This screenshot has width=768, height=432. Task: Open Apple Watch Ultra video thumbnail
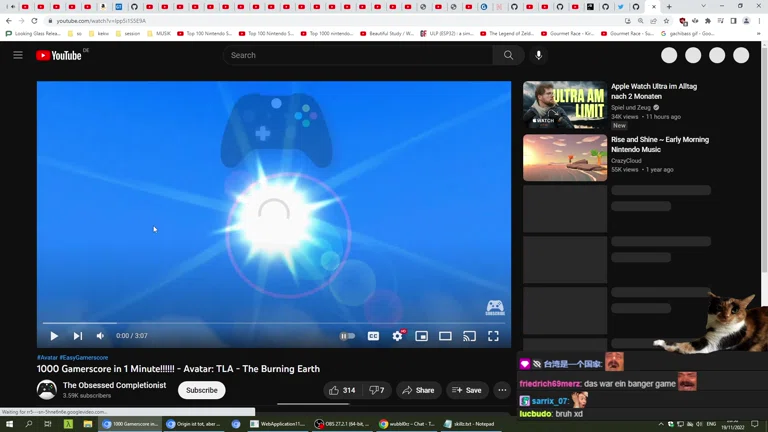click(564, 105)
